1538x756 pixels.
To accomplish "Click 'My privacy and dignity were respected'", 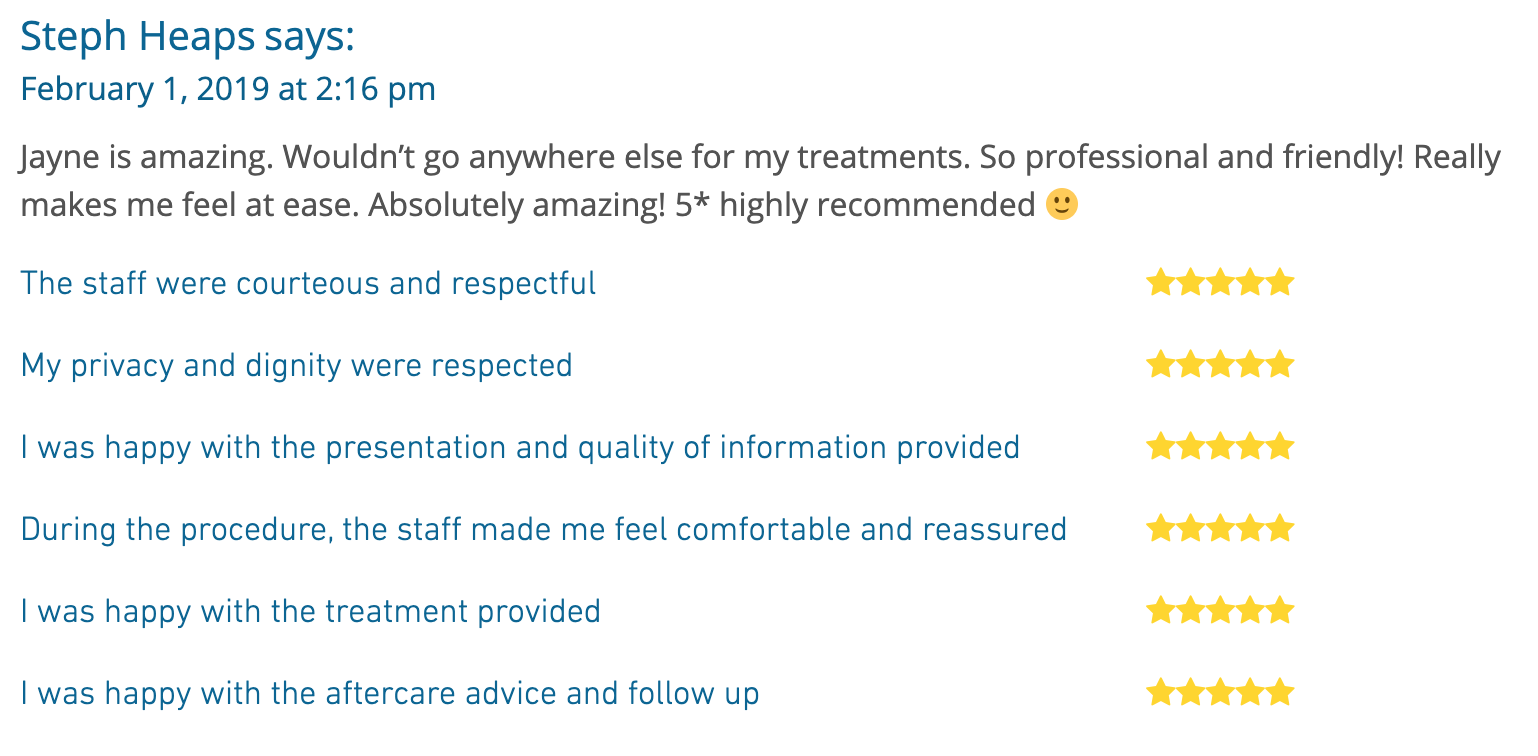I will (296, 365).
